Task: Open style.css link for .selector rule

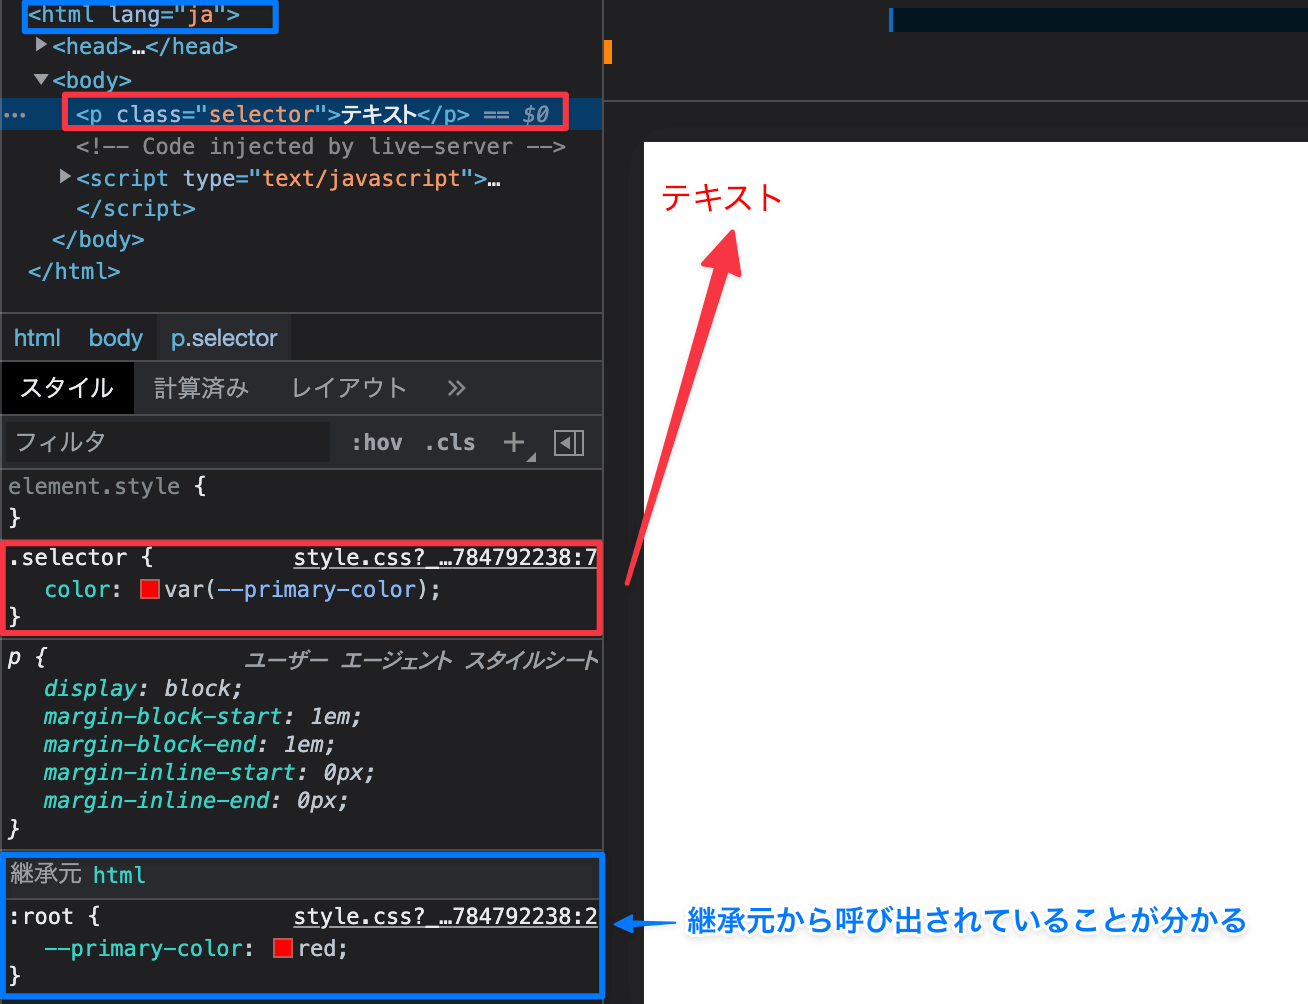Action: [445, 557]
